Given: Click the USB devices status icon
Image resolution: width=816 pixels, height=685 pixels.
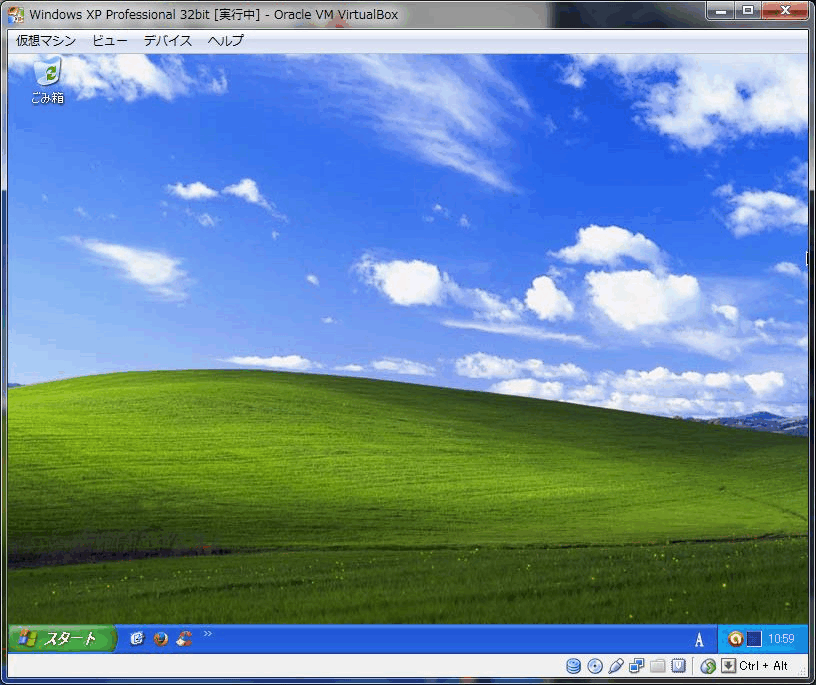Looking at the screenshot, I should point(616,666).
